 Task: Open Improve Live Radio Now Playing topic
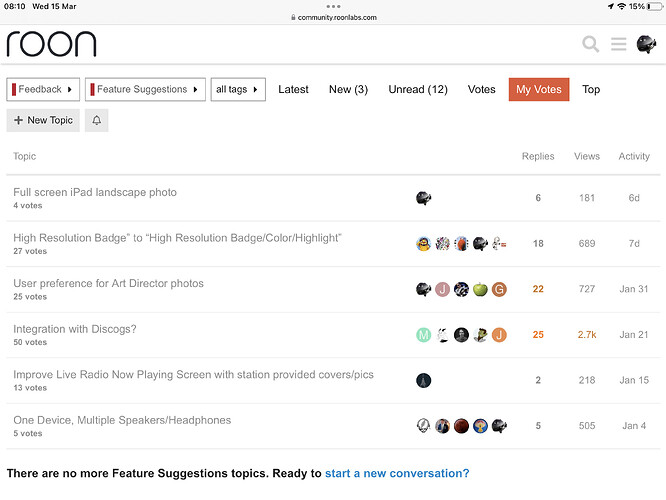pyautogui.click(x=193, y=374)
